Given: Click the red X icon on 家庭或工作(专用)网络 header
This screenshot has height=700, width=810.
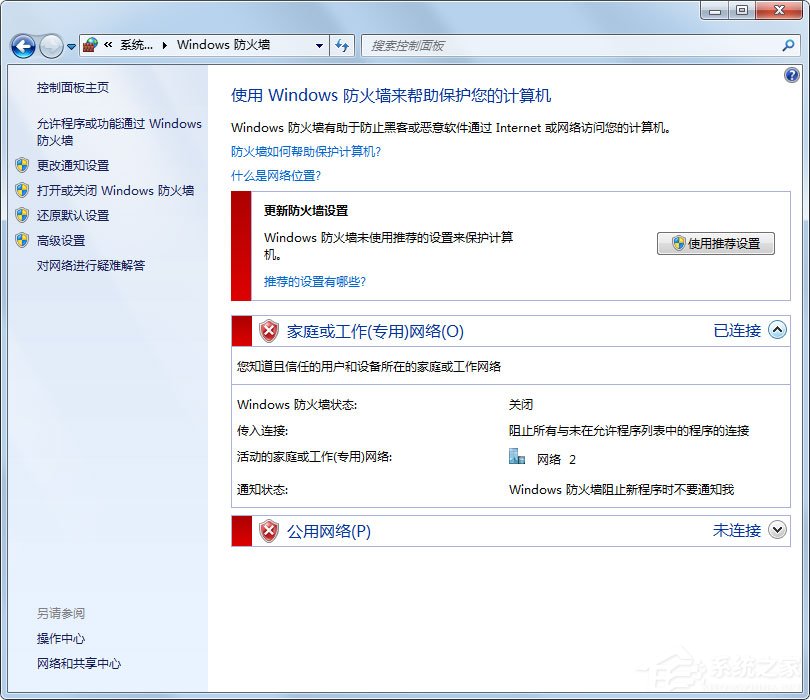Looking at the screenshot, I should (x=268, y=331).
